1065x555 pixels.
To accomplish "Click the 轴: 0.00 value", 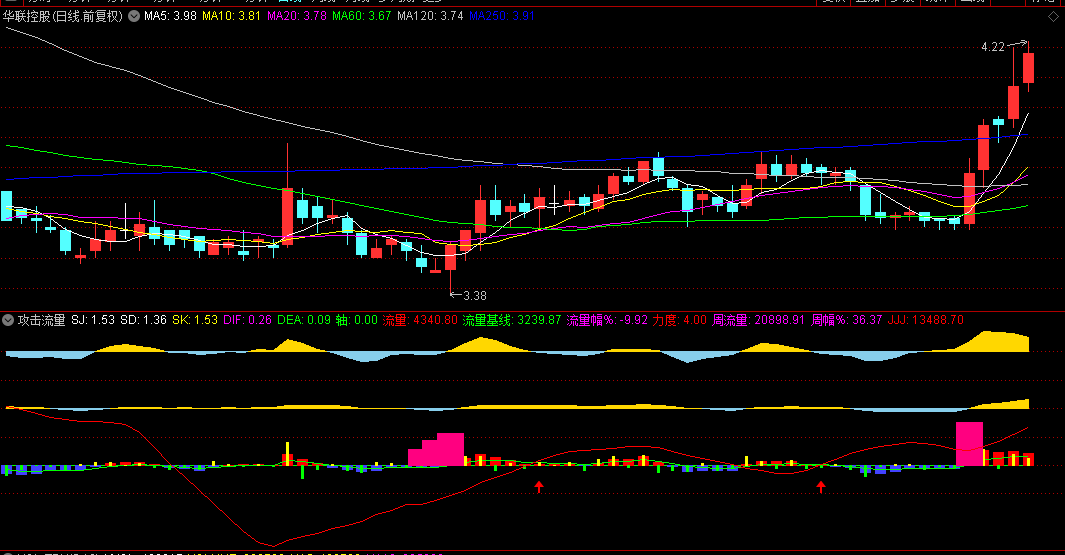I will 357,320.
